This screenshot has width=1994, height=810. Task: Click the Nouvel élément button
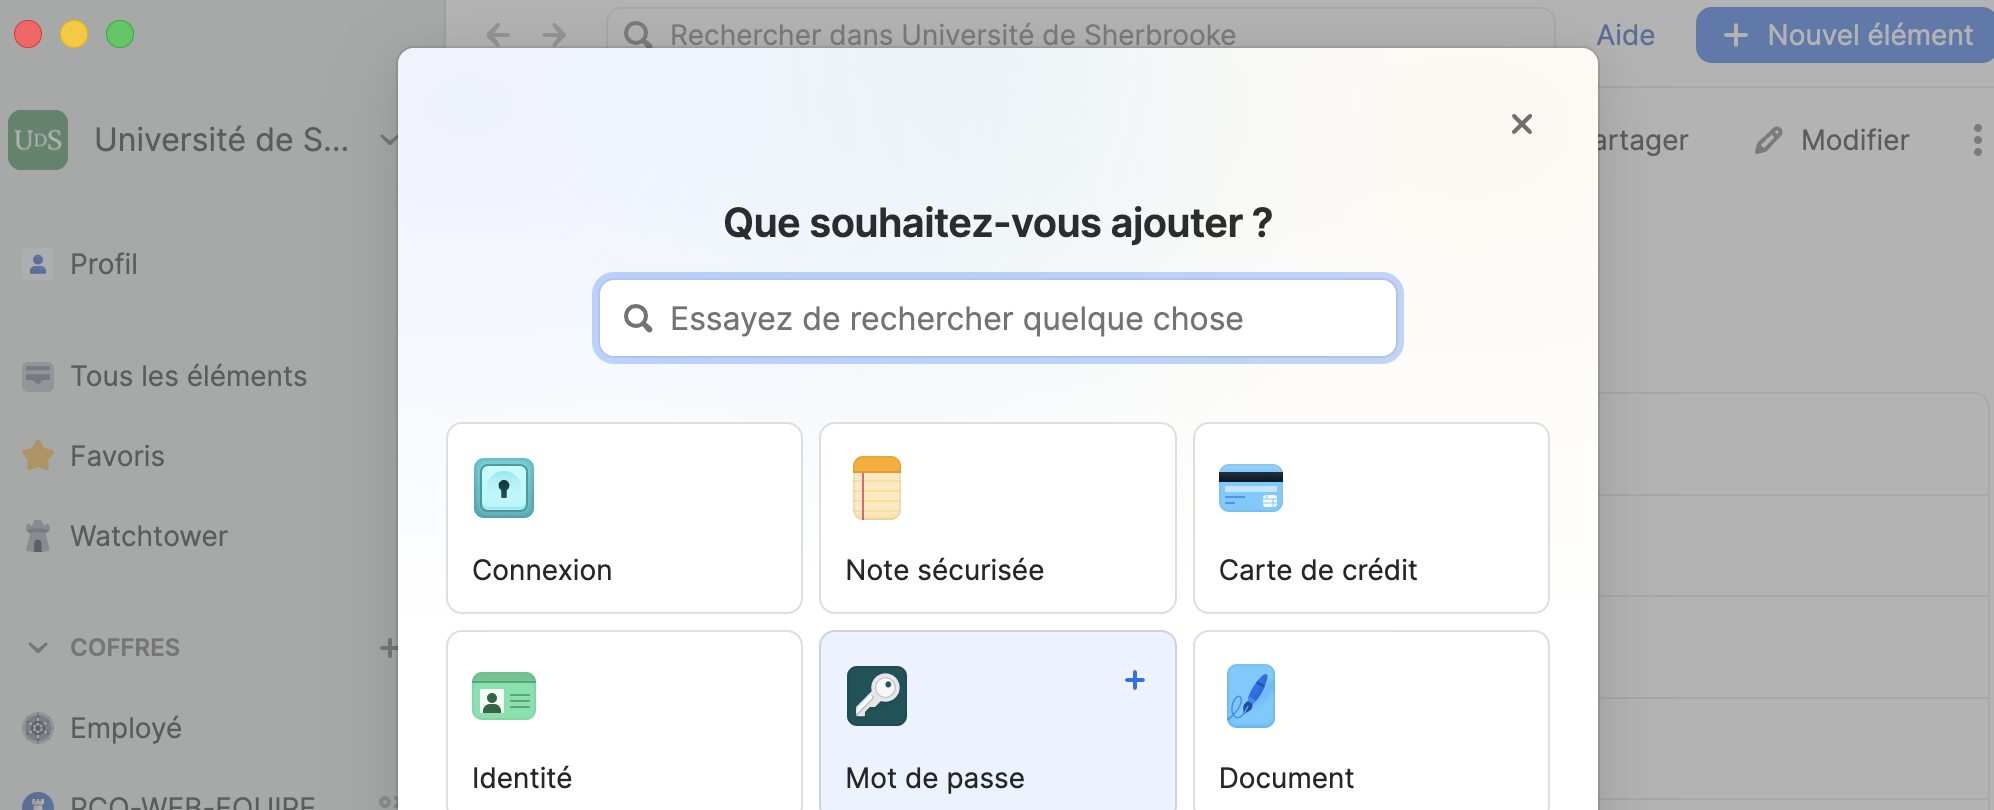1846,36
